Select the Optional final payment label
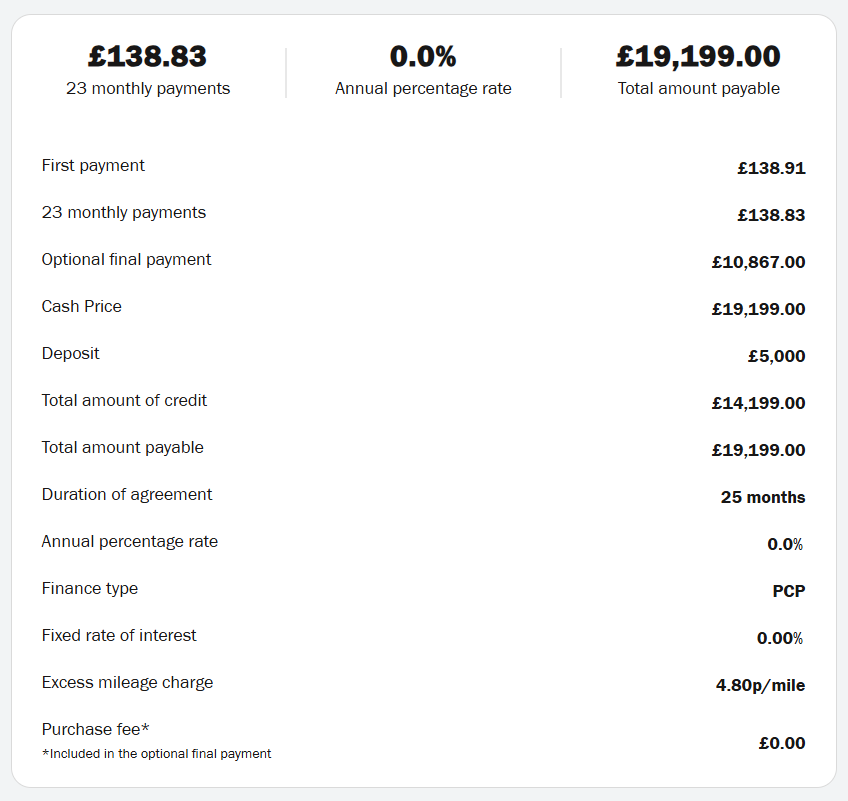Image resolution: width=848 pixels, height=801 pixels. point(126,260)
